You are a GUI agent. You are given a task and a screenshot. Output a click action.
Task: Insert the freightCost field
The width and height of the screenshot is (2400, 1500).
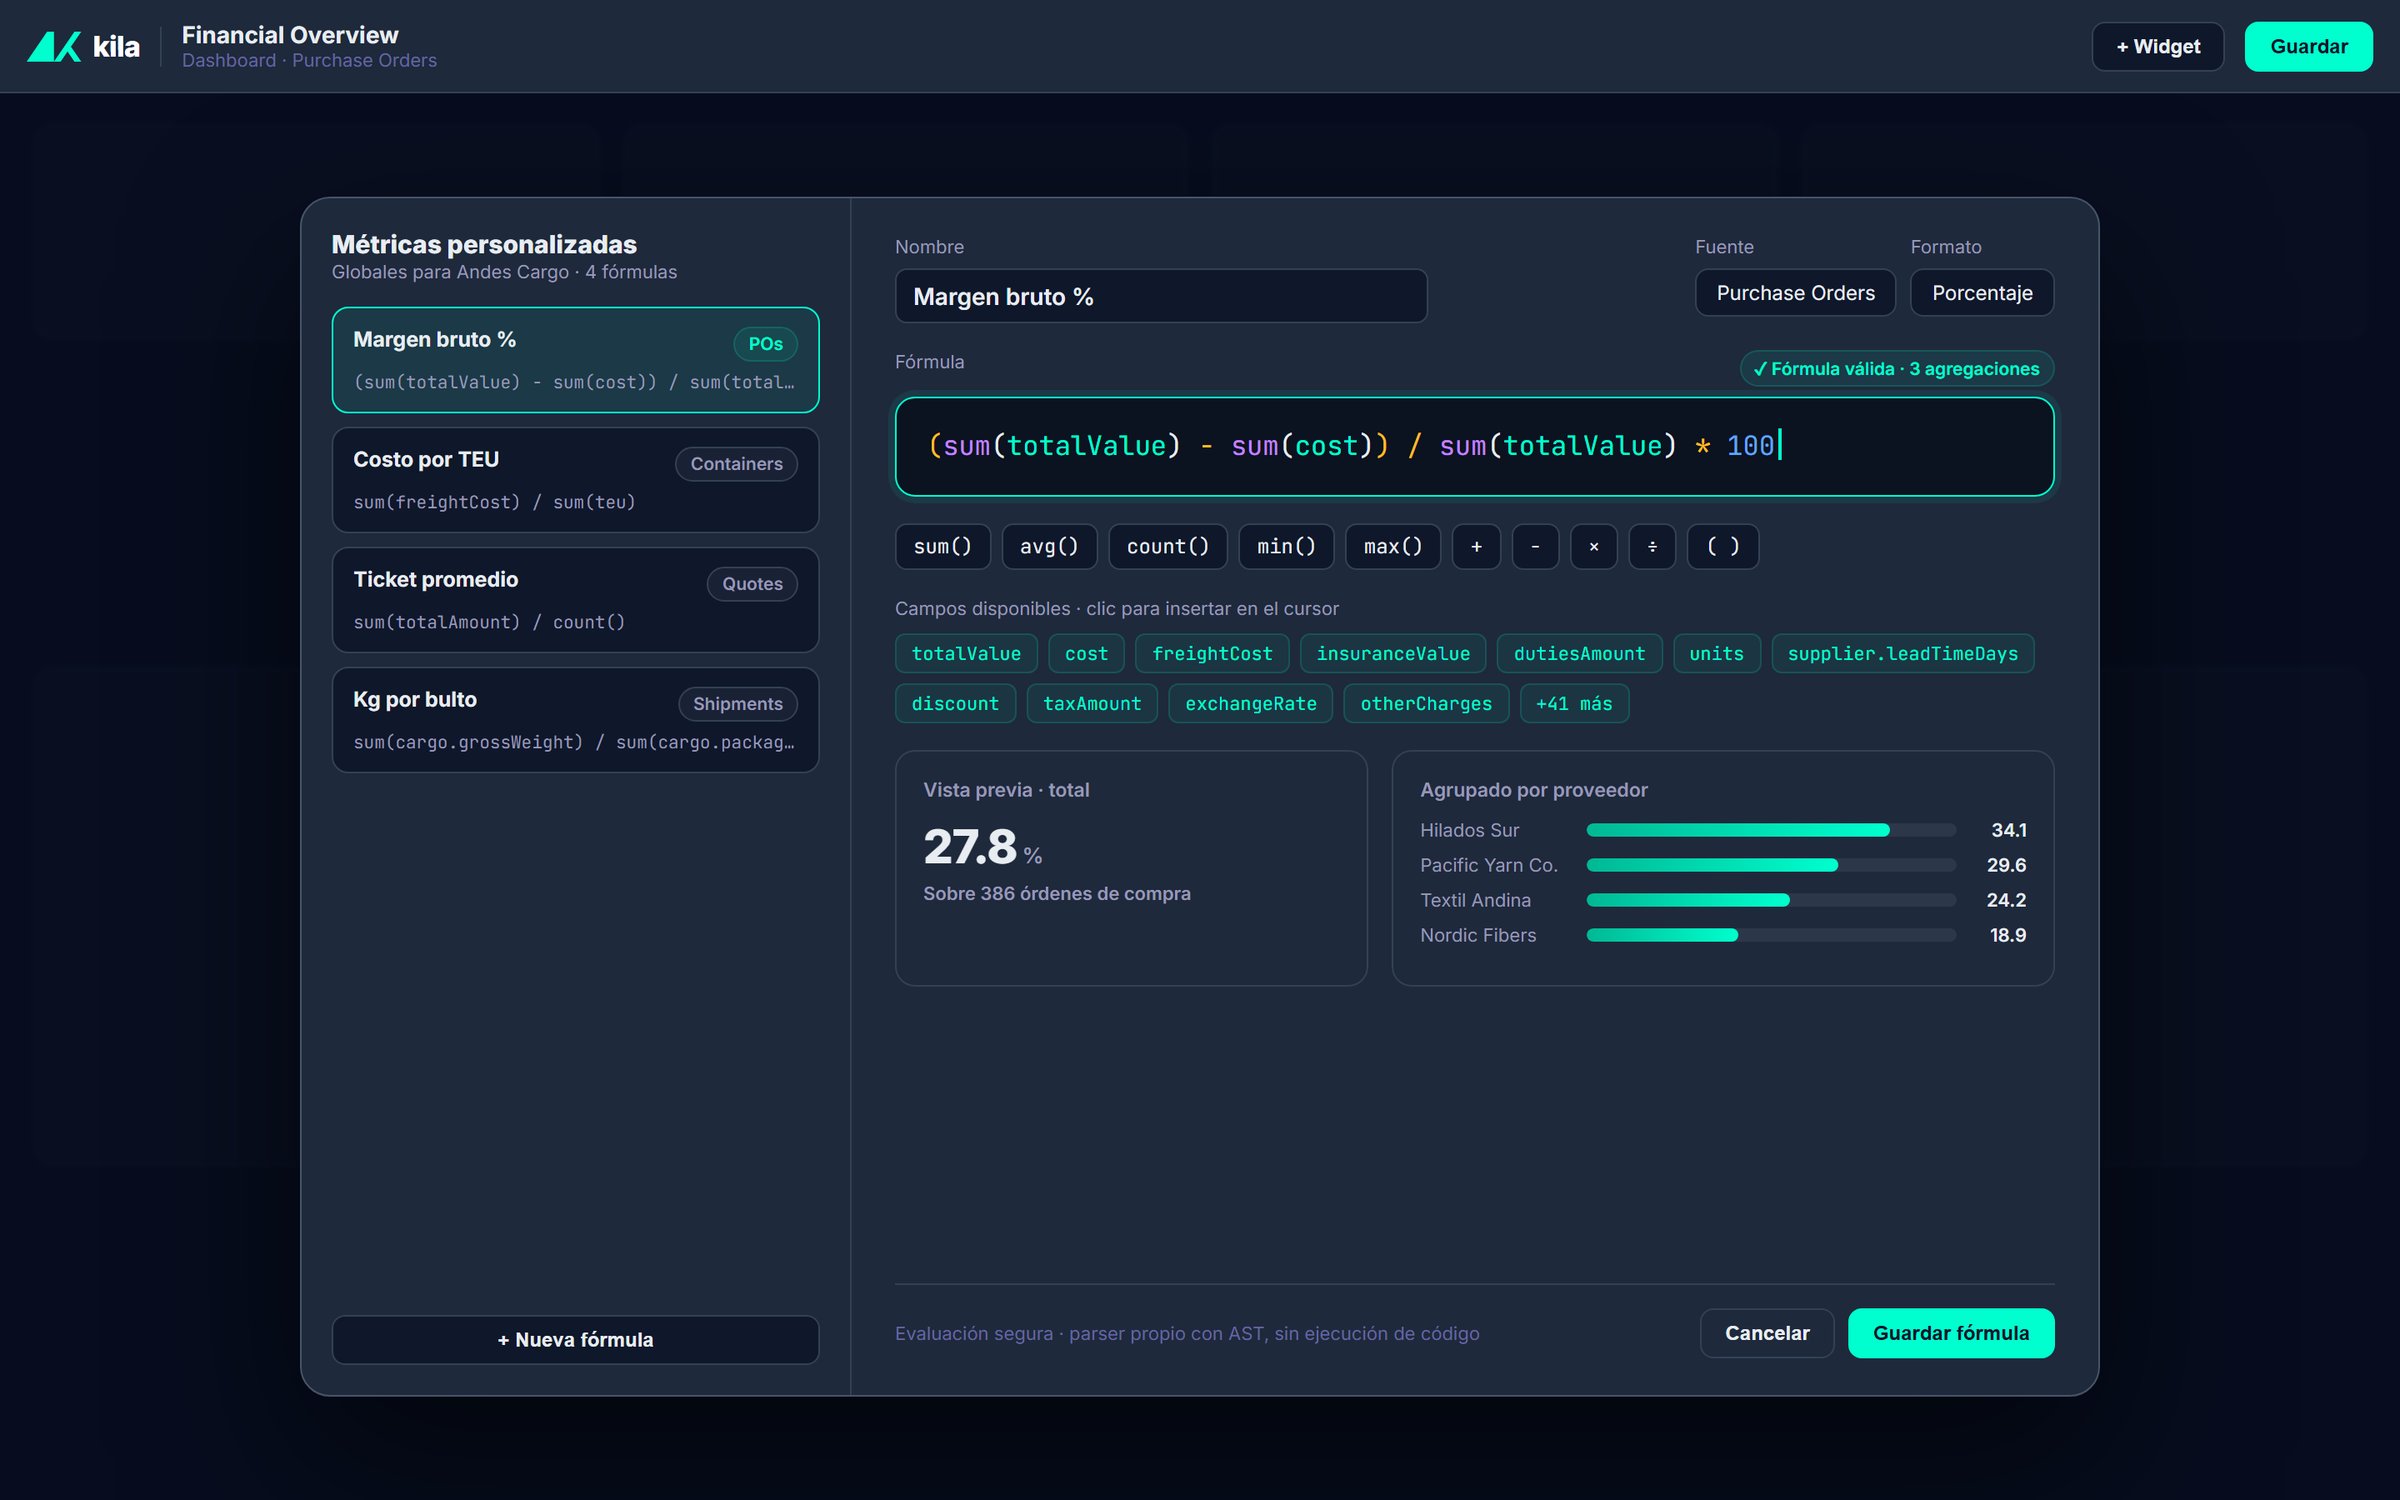coord(1212,653)
